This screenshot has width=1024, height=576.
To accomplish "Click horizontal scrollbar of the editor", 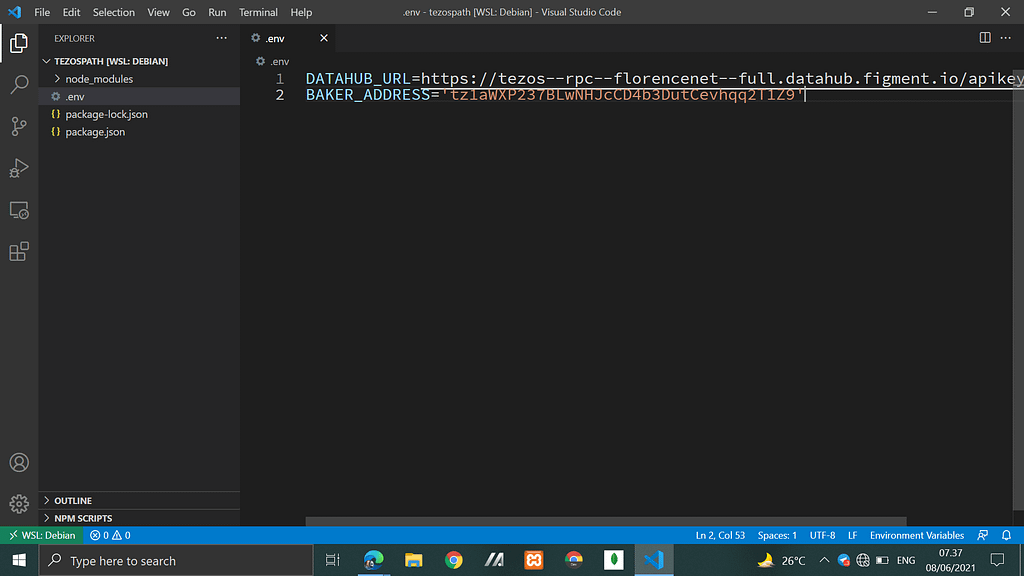I will click(x=606, y=521).
